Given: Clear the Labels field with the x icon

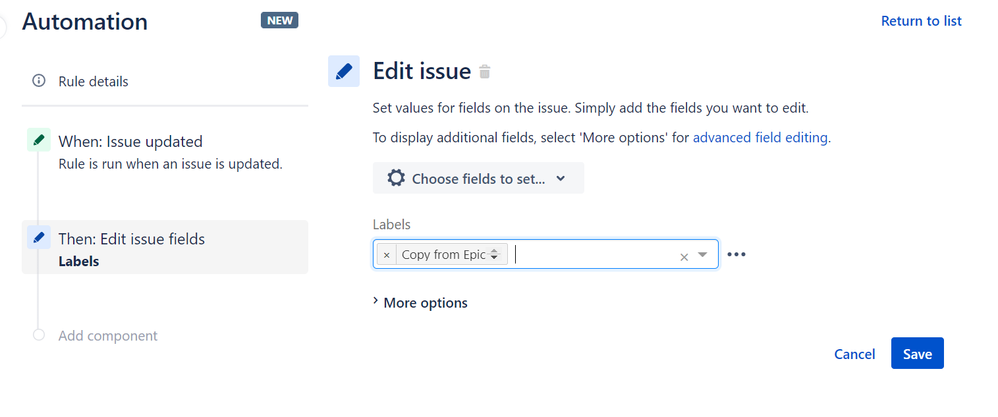Looking at the screenshot, I should coord(684,257).
